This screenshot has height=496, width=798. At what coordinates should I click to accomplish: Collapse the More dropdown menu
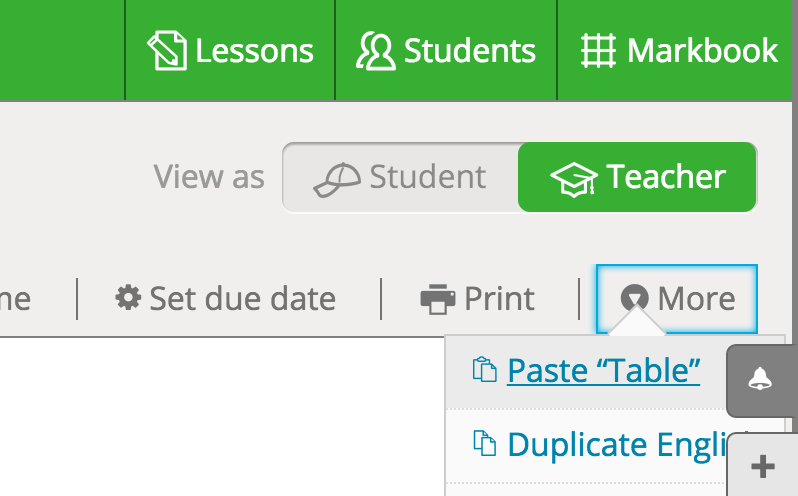click(677, 299)
